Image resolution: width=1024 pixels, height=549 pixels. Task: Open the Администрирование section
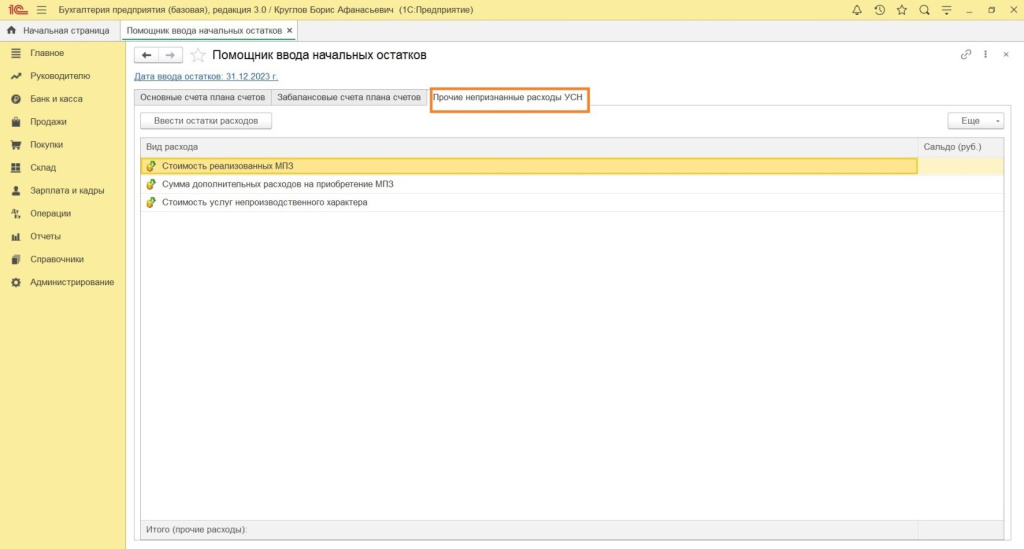click(x=71, y=282)
